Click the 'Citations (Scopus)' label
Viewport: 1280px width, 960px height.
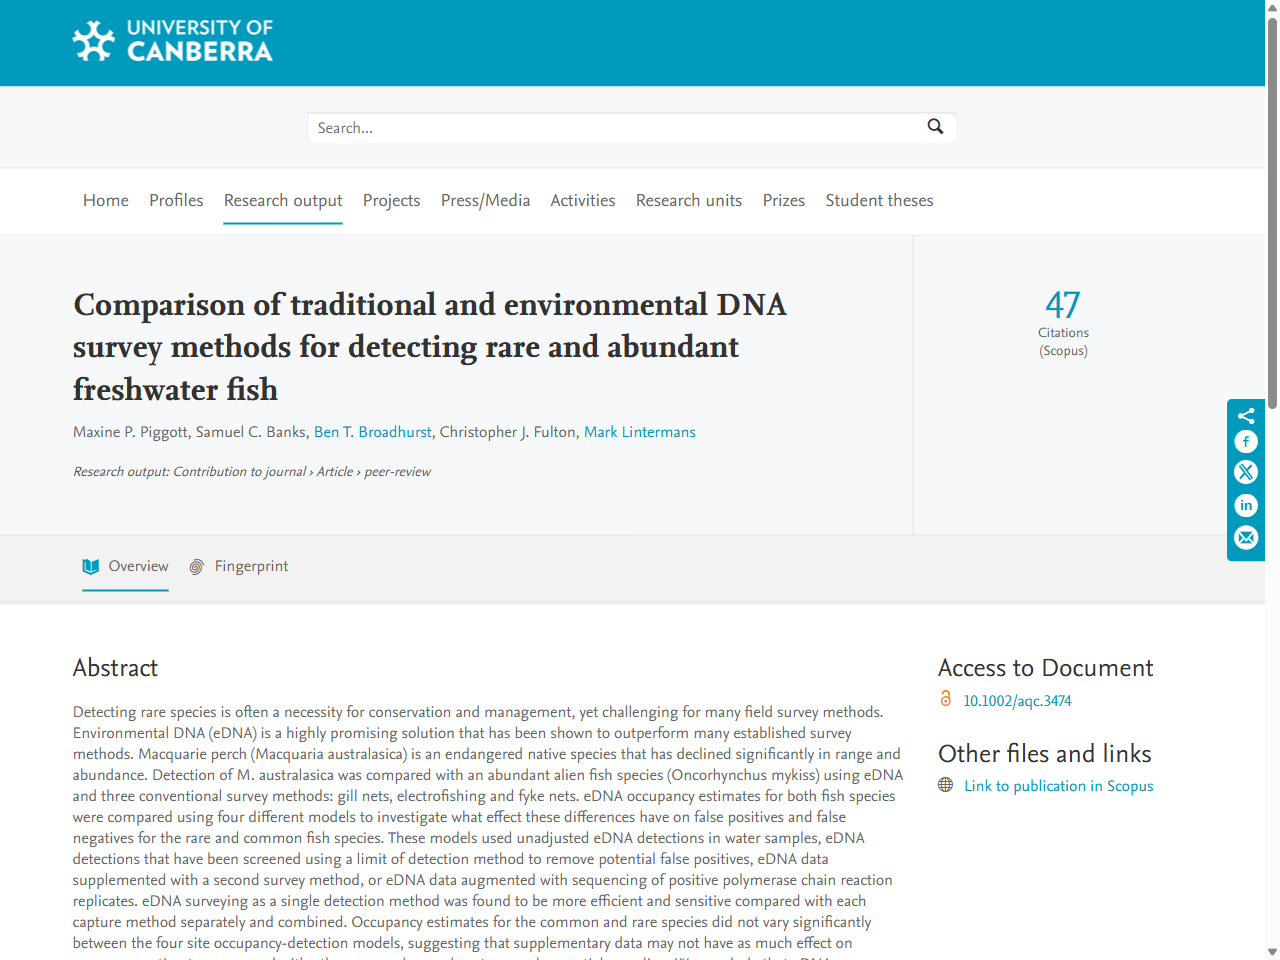coord(1063,342)
